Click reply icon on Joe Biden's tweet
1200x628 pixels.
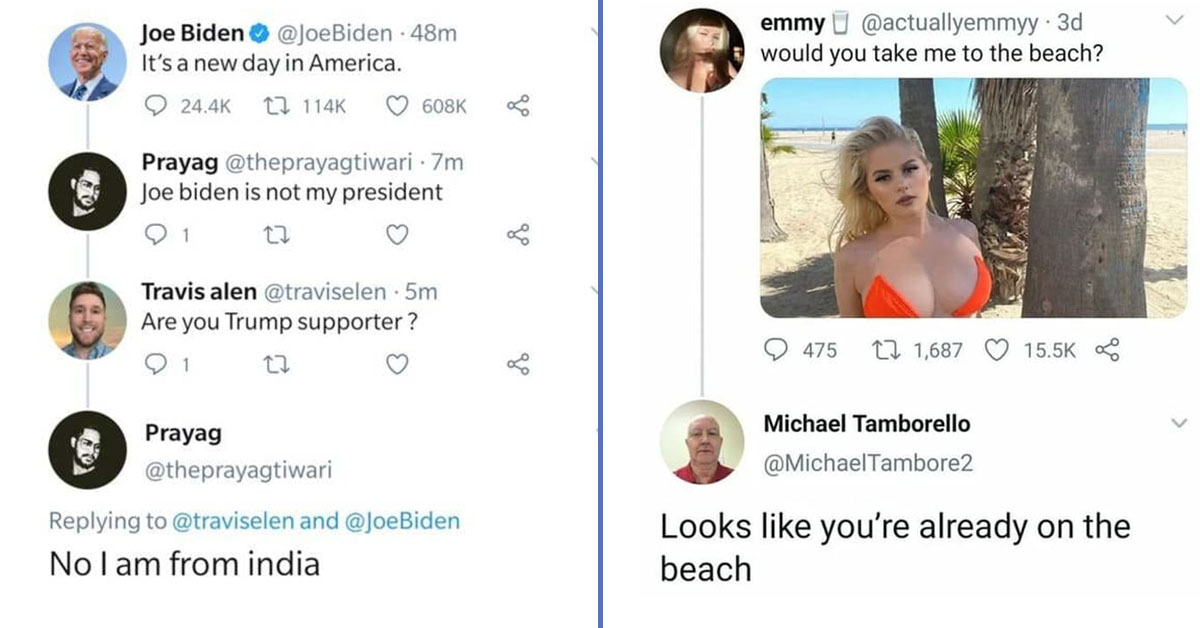(157, 106)
